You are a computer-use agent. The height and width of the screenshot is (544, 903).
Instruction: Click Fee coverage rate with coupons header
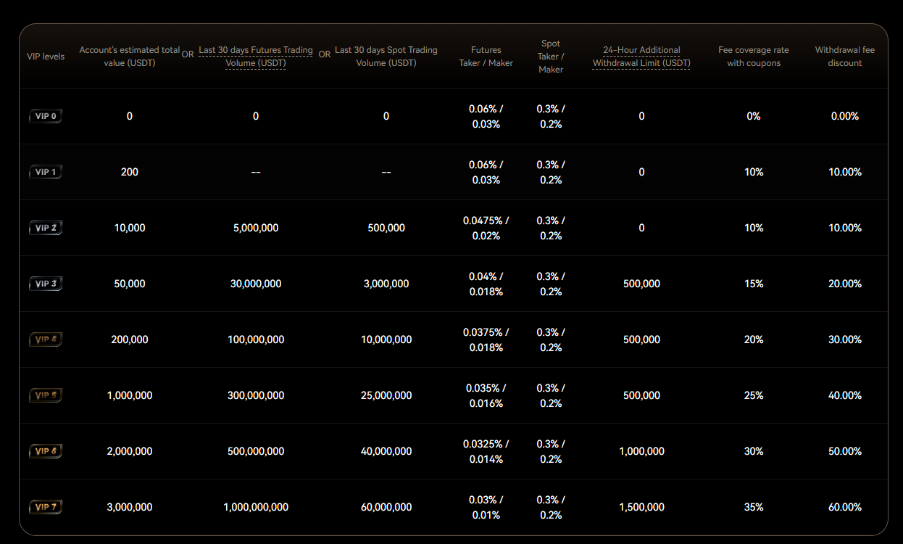753,56
